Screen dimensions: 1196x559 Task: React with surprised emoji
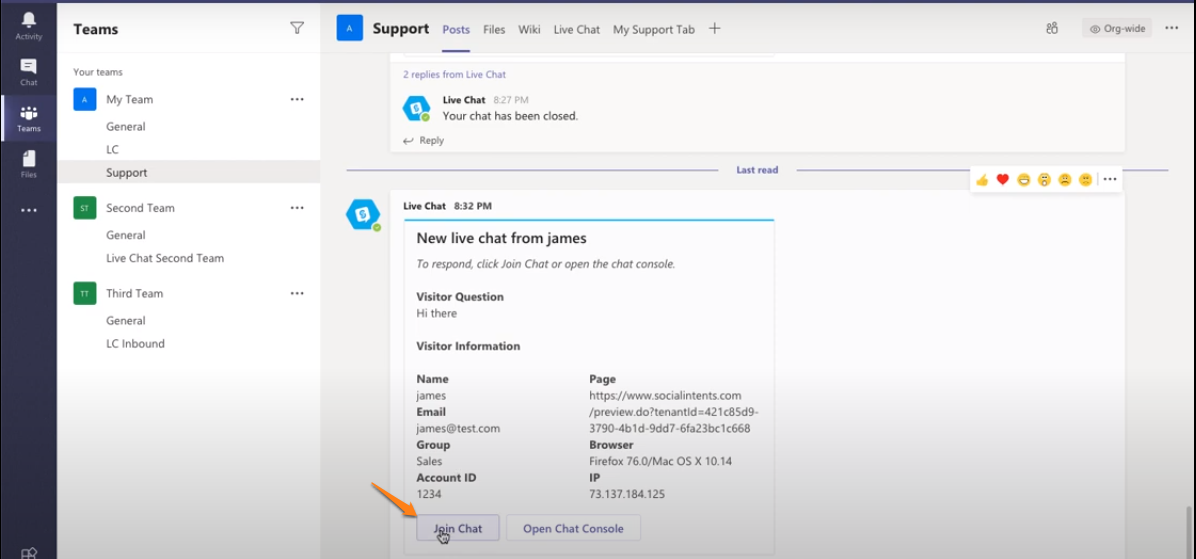(x=1043, y=179)
